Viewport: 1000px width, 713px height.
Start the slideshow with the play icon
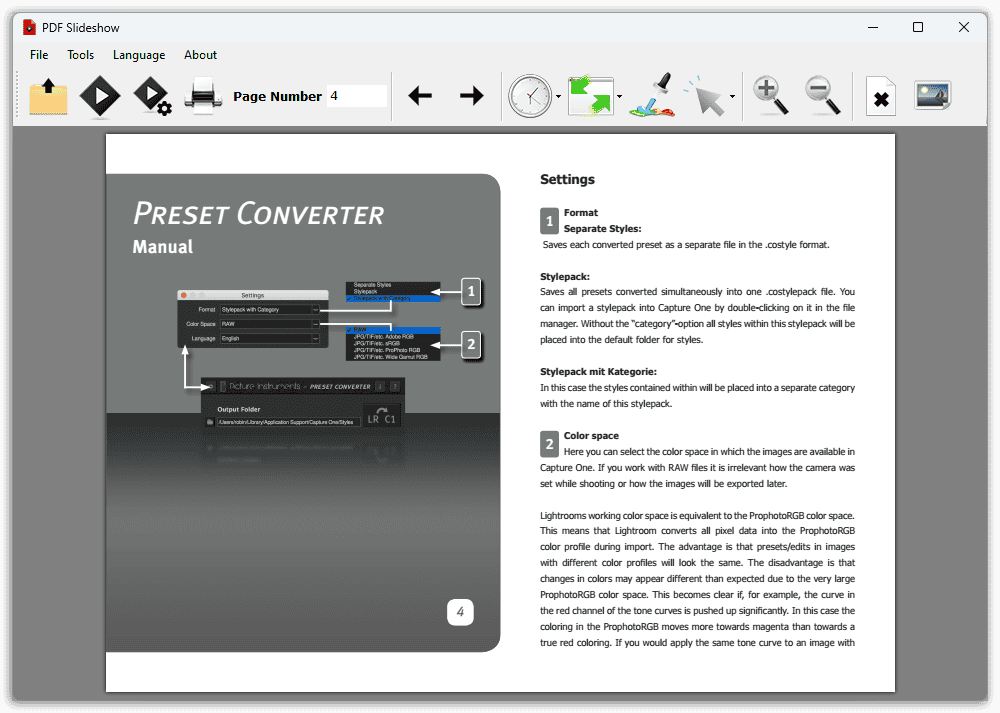(99, 96)
